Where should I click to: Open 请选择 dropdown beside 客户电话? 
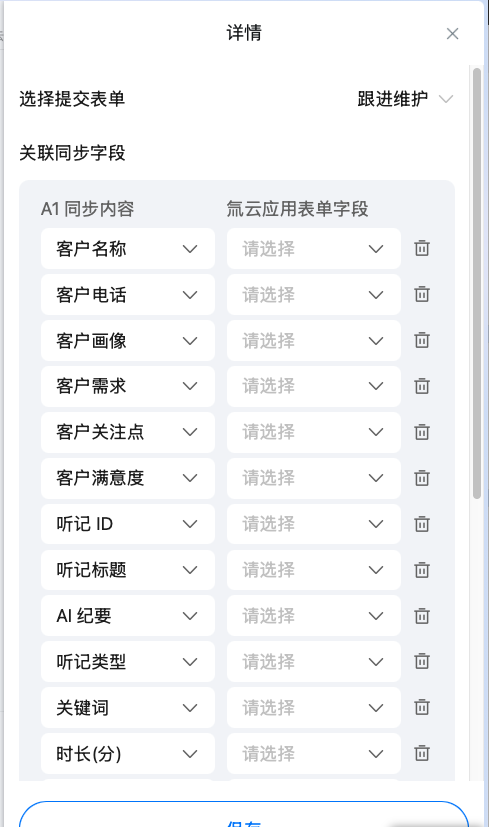click(x=313, y=294)
